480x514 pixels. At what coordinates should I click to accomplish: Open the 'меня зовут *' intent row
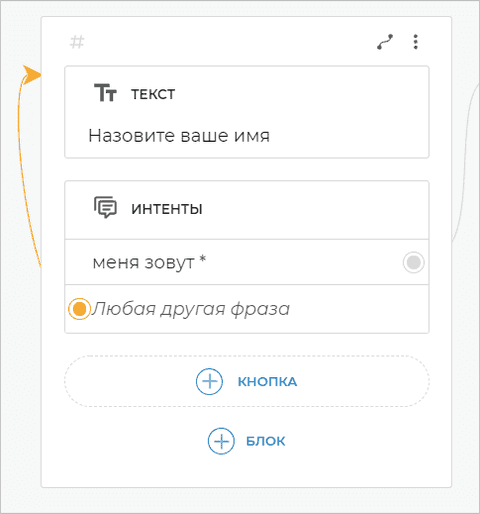[x=247, y=262]
